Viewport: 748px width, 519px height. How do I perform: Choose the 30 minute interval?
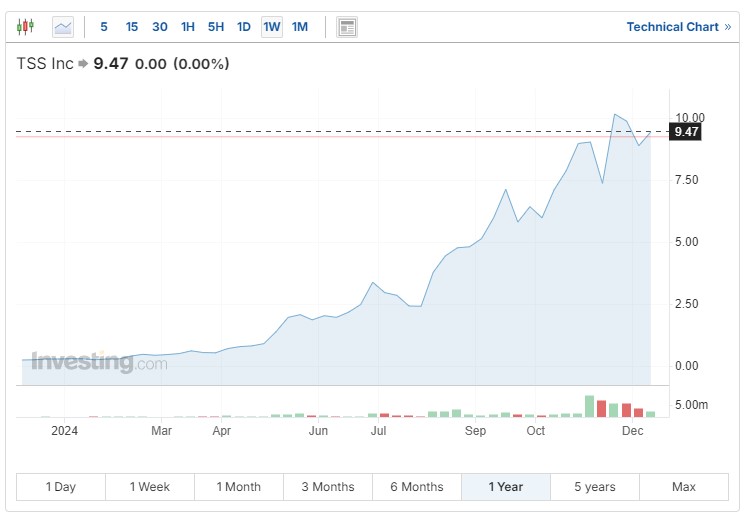pyautogui.click(x=160, y=27)
